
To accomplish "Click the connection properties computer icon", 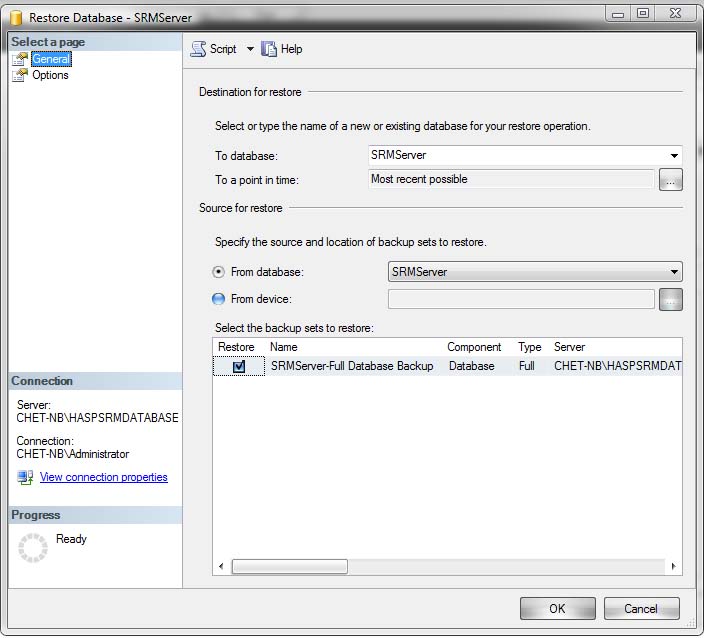I will pyautogui.click(x=25, y=477).
